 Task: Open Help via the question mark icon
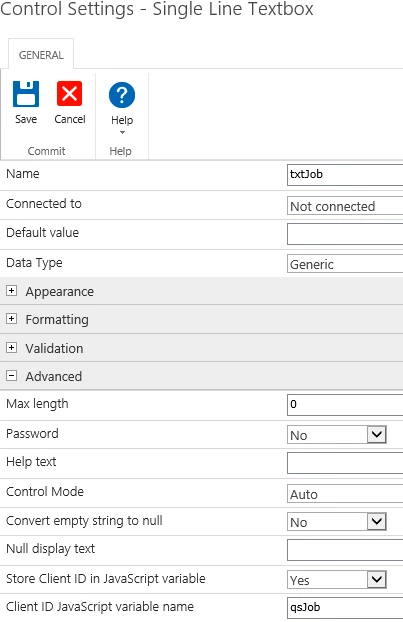[x=122, y=95]
